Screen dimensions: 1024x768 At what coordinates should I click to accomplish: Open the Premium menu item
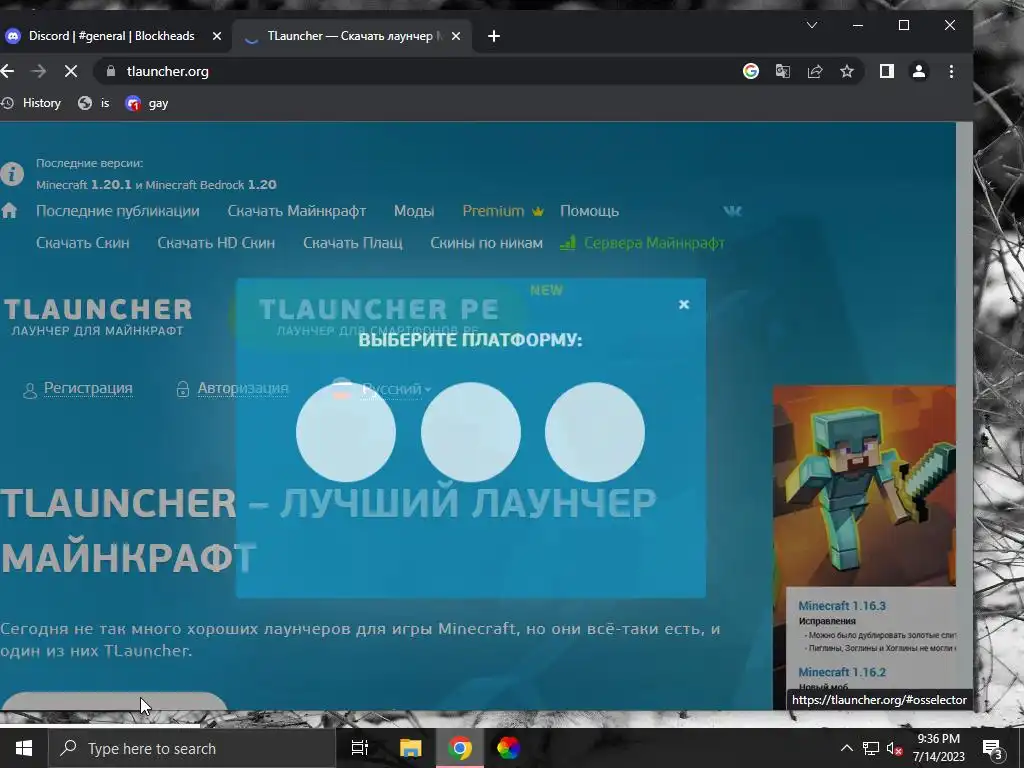tap(503, 211)
